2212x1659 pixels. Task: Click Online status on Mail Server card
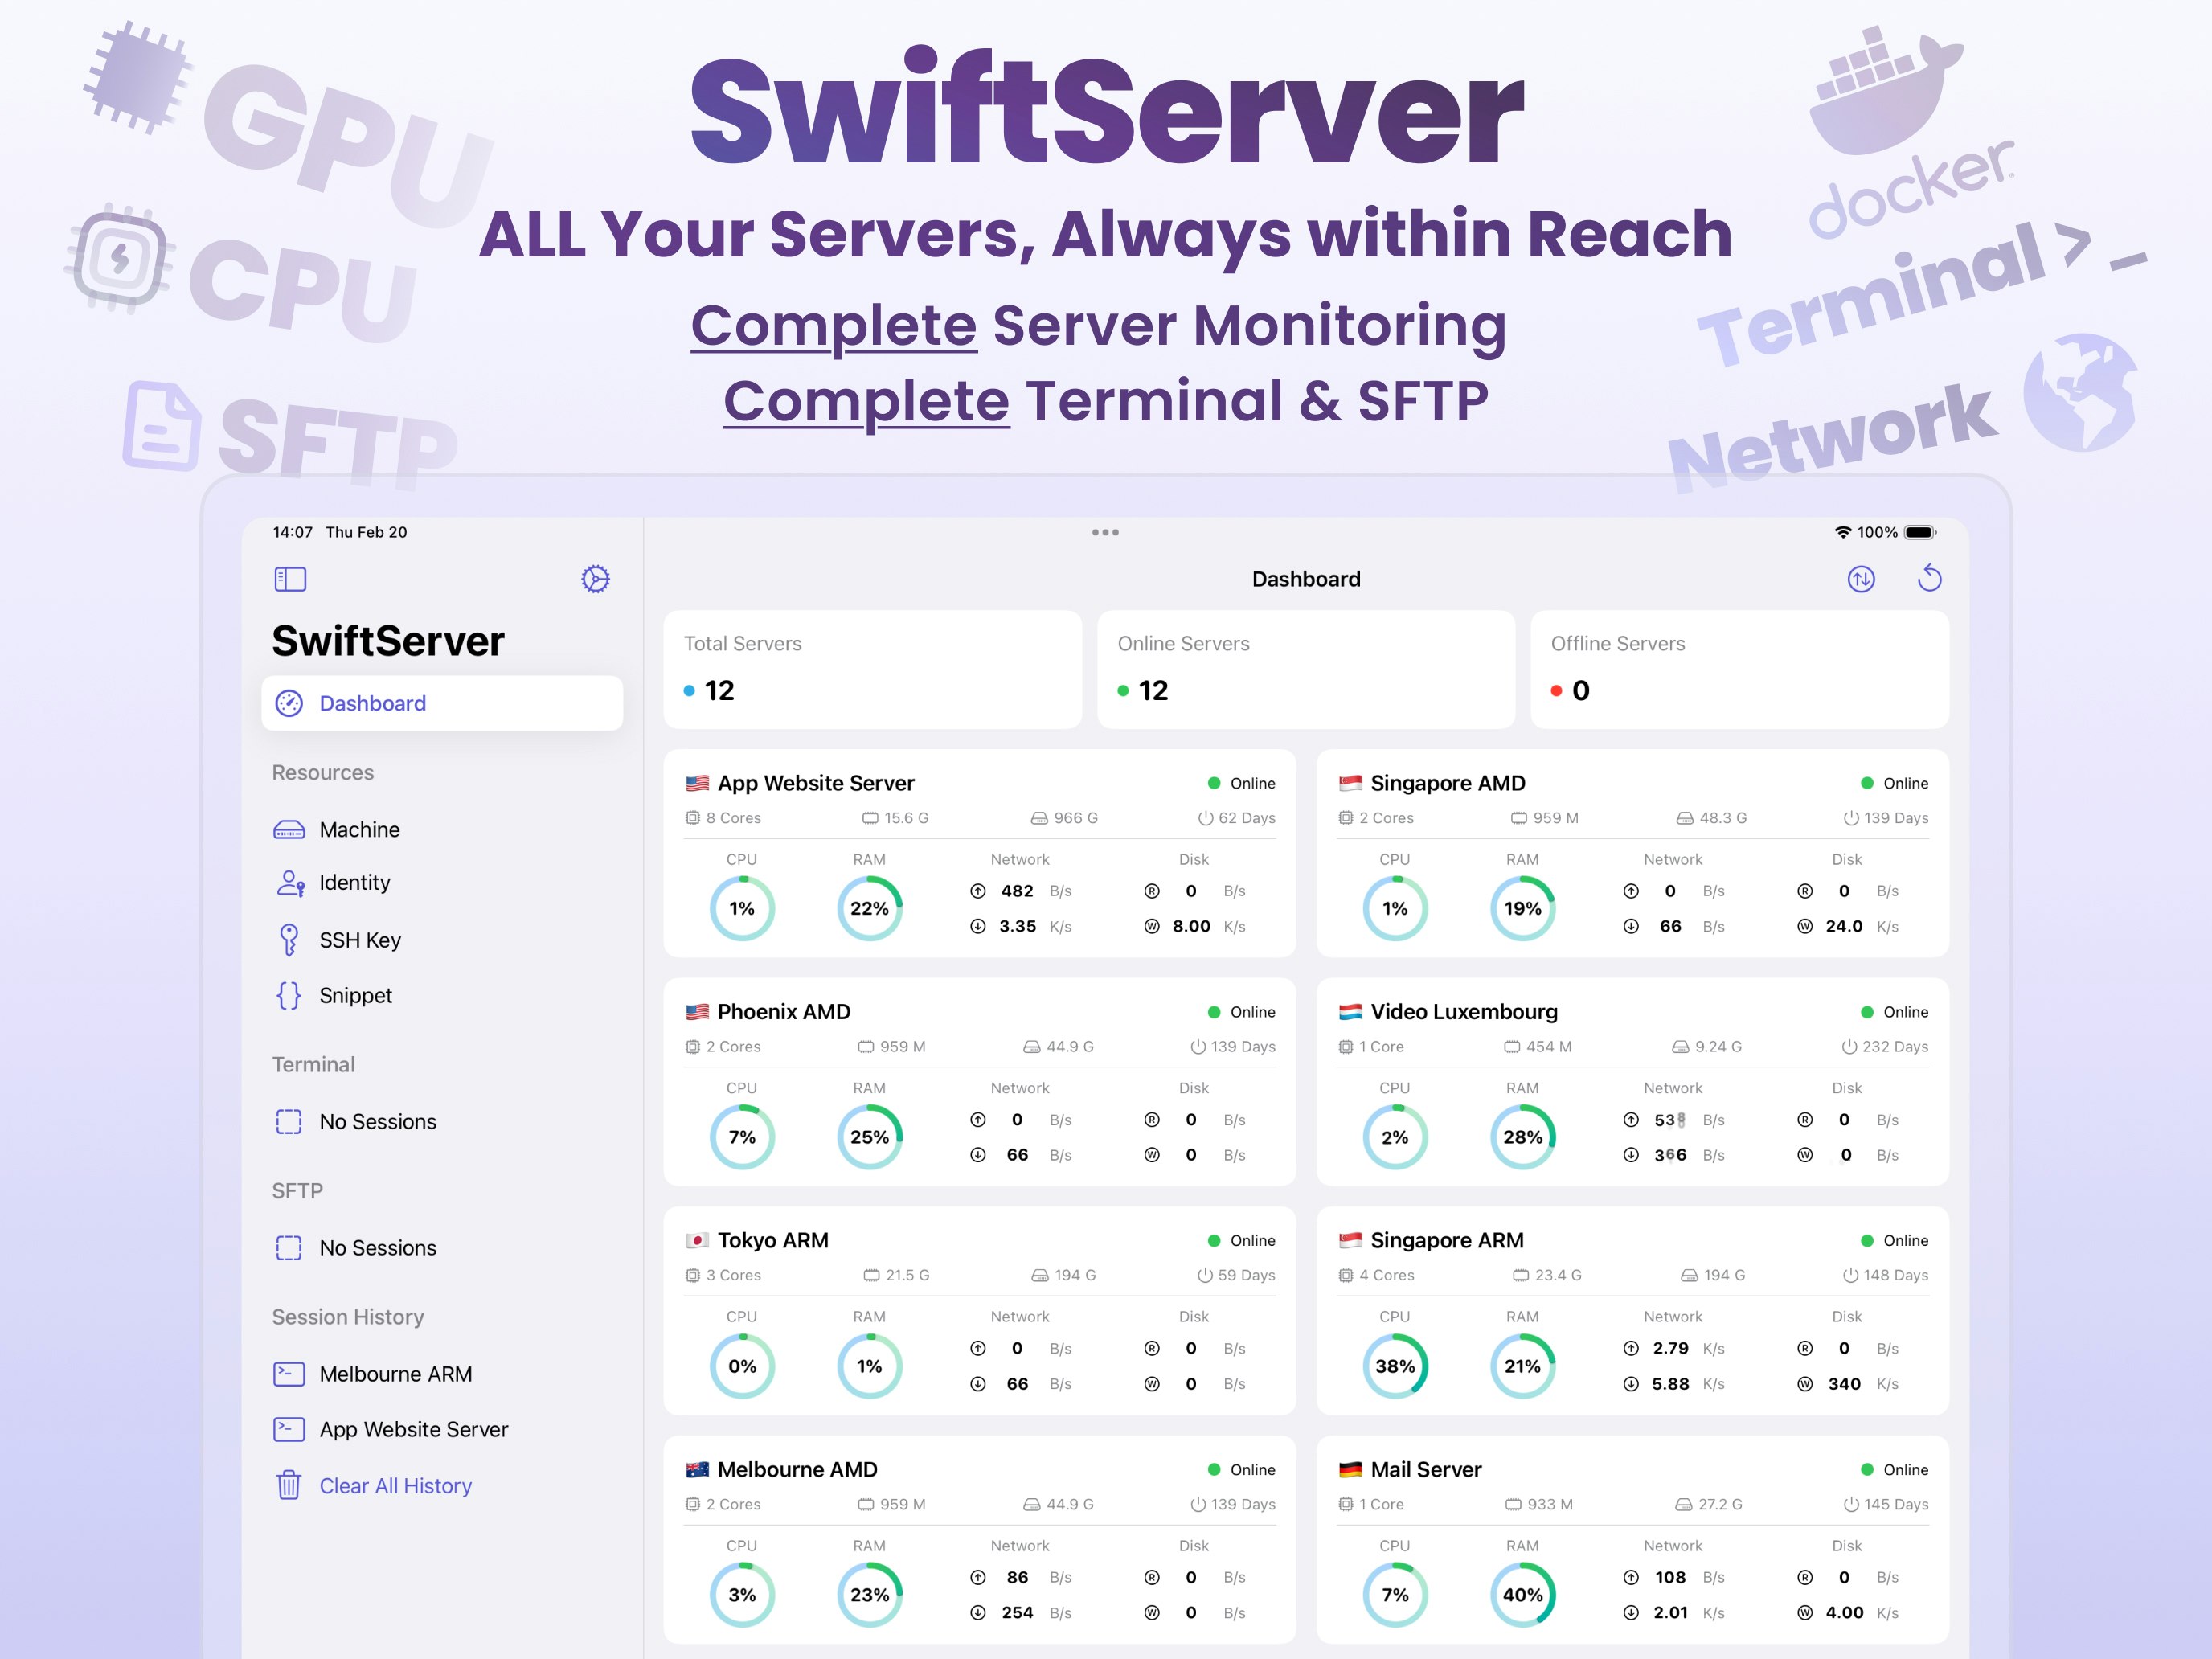point(1895,1469)
